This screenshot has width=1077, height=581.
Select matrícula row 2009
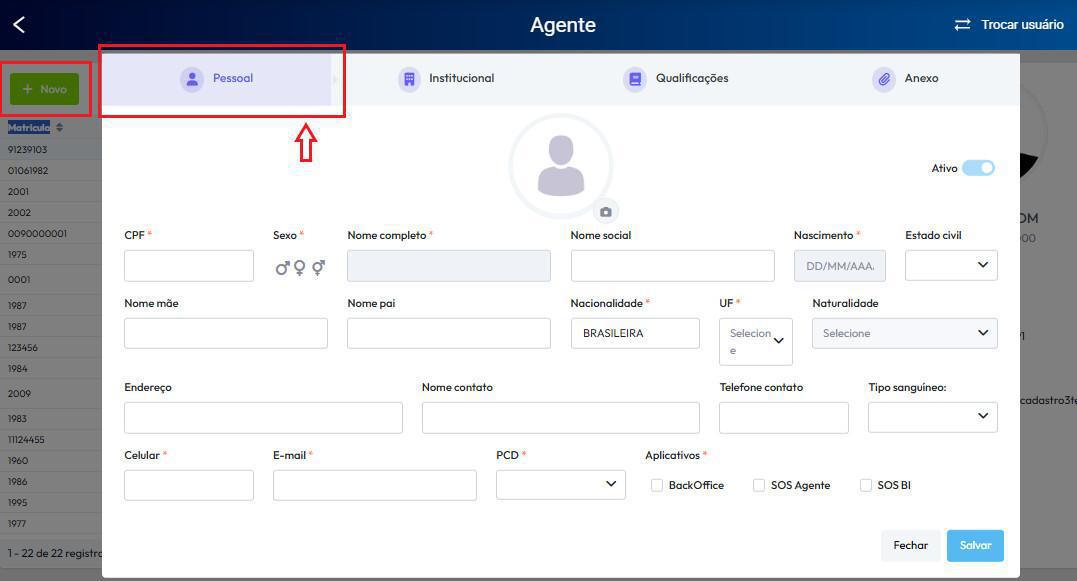(51, 394)
